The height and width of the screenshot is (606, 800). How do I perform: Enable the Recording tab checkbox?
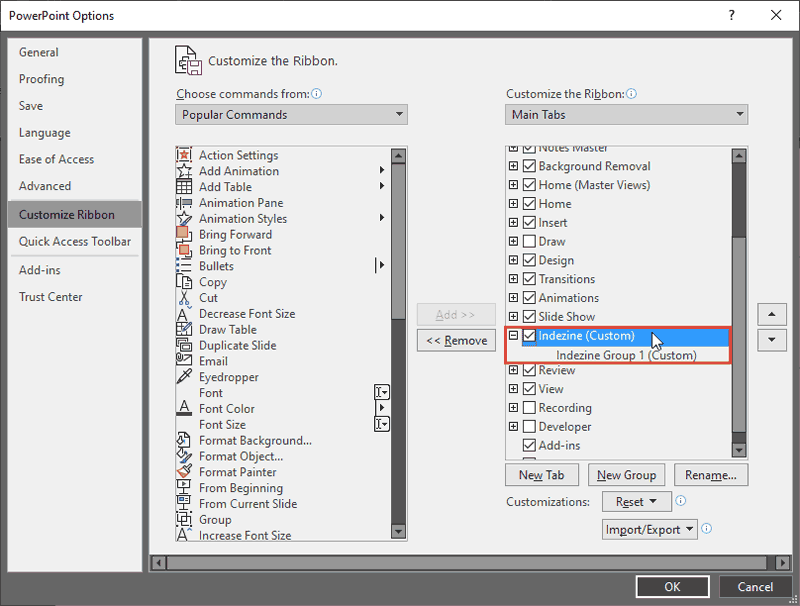tap(529, 407)
